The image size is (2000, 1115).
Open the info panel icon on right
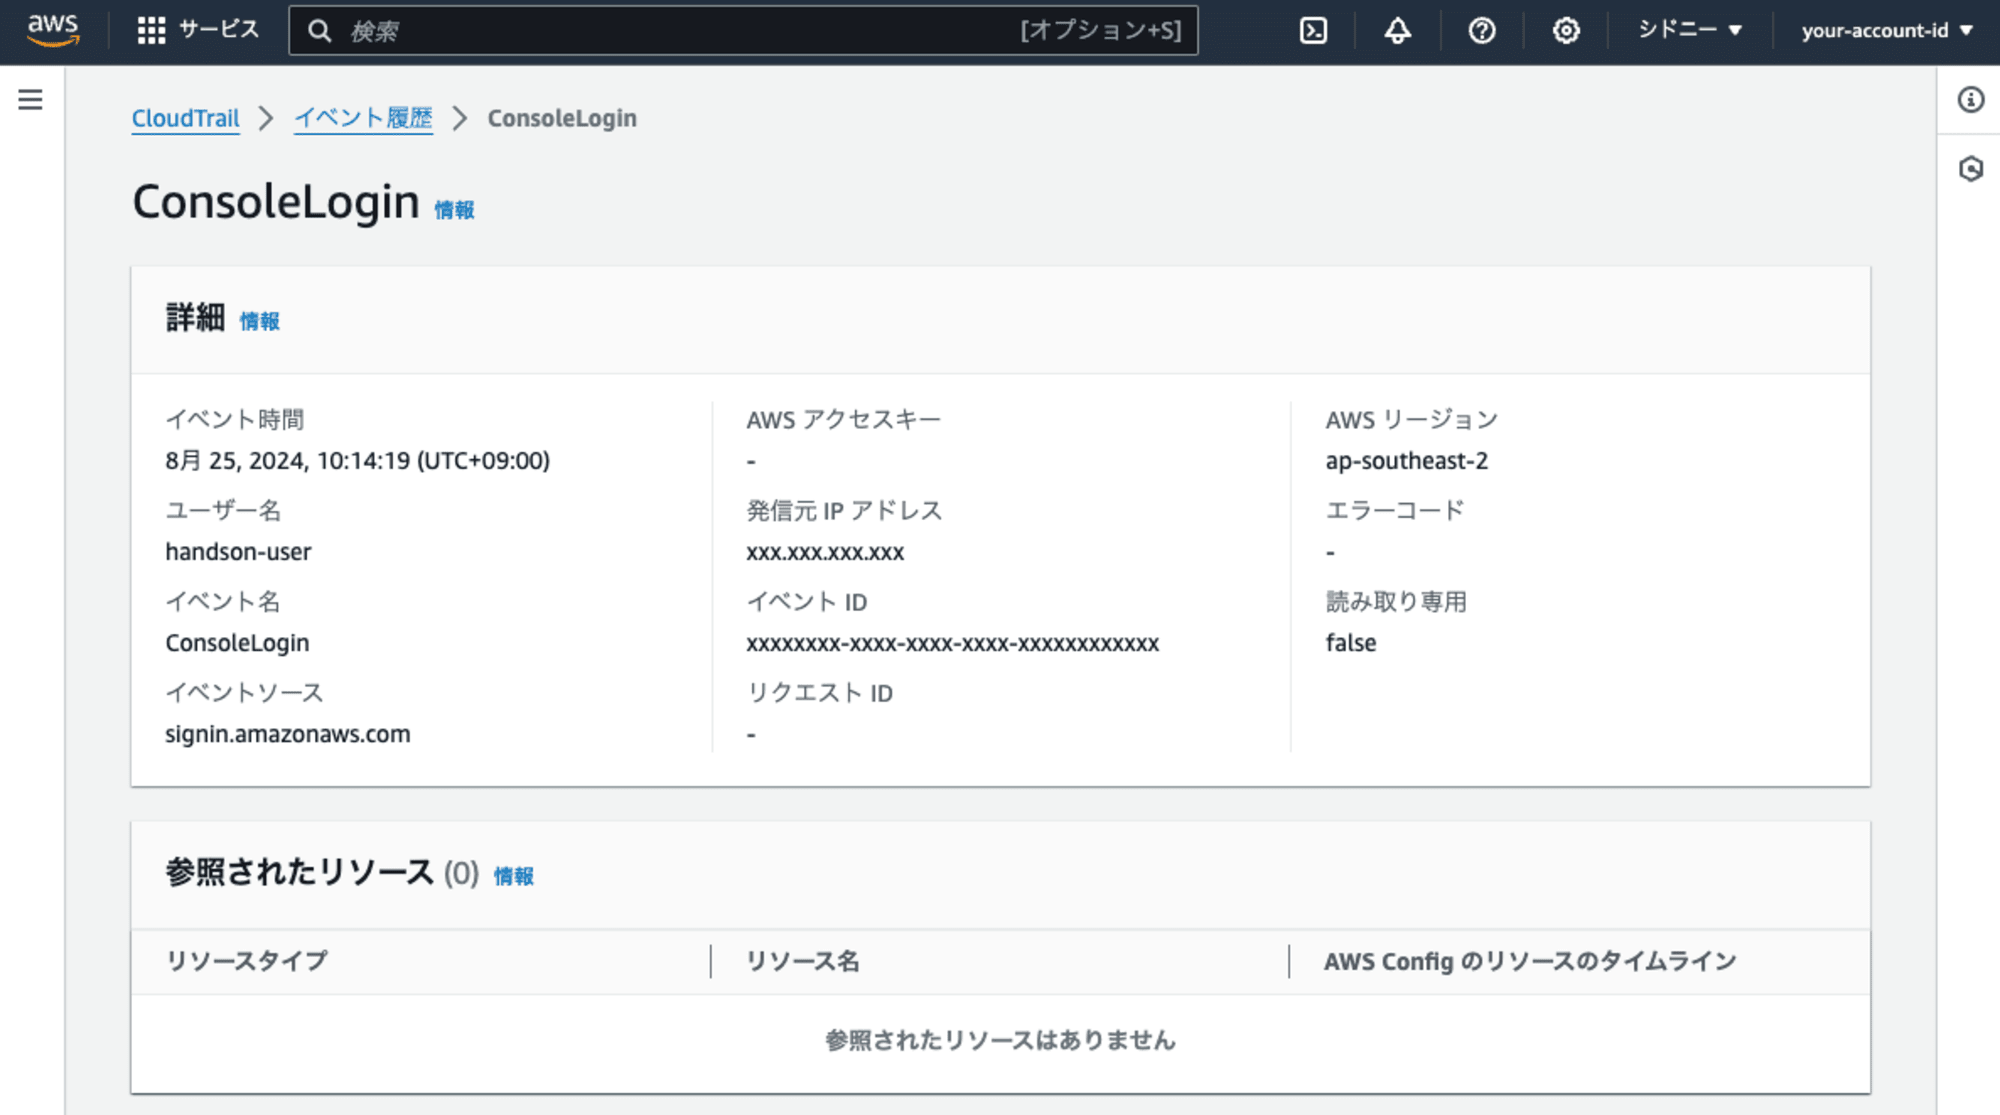[1970, 99]
